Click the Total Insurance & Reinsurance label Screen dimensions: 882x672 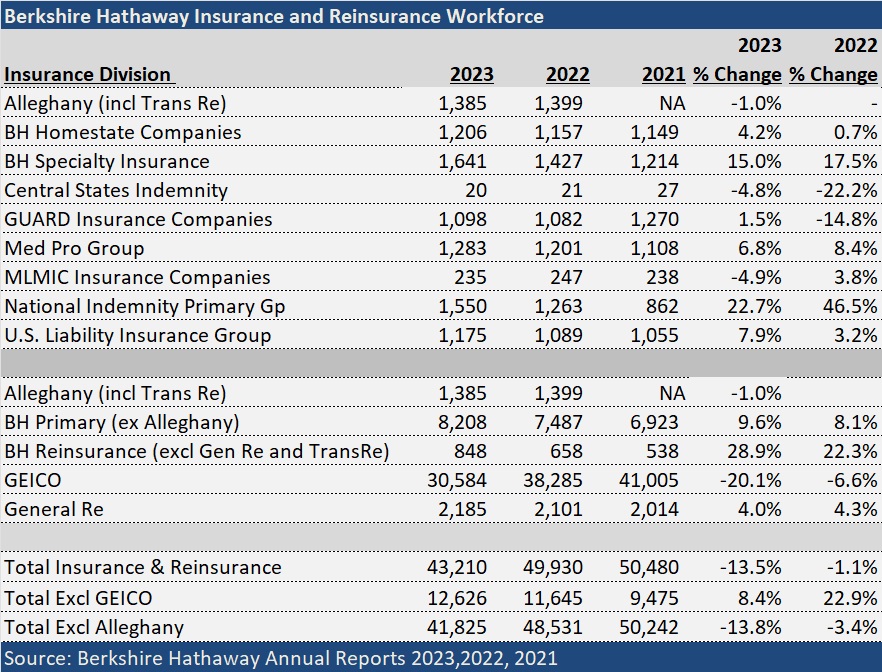[143, 568]
